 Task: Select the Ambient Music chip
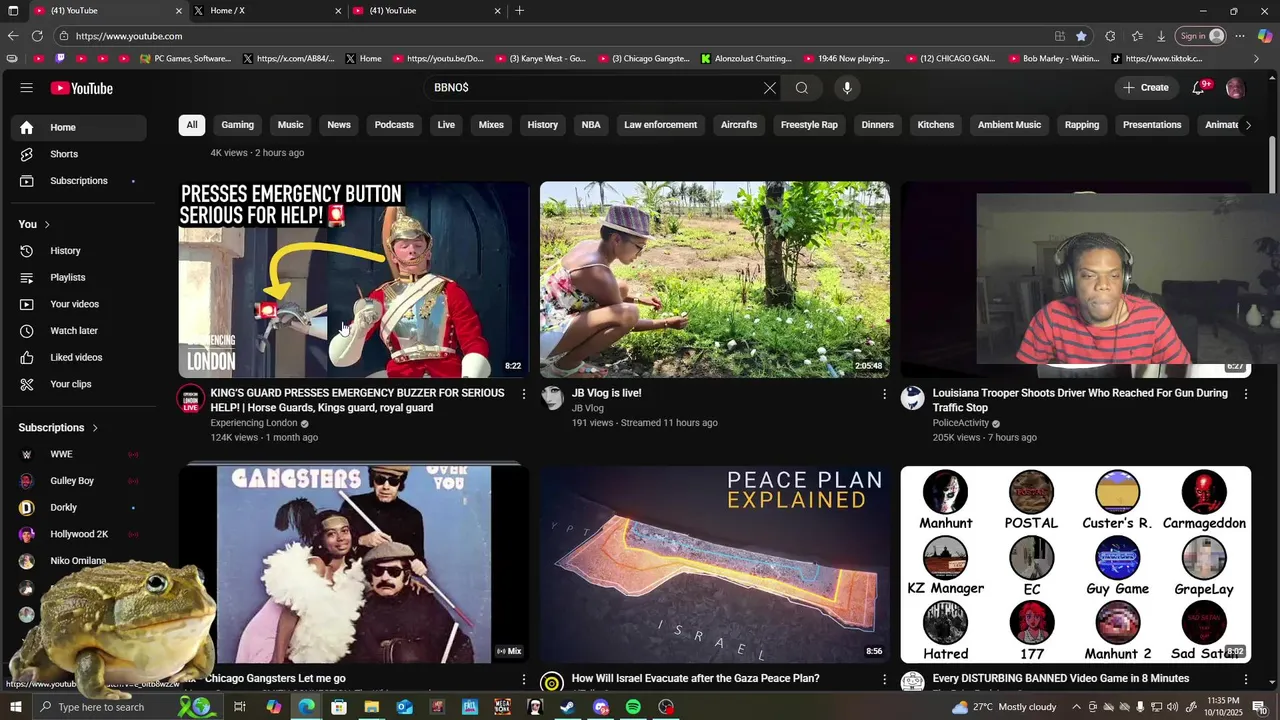point(1009,125)
